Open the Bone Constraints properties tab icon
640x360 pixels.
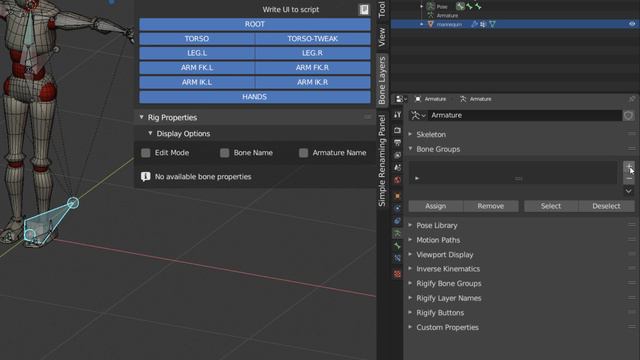pyautogui.click(x=397, y=258)
